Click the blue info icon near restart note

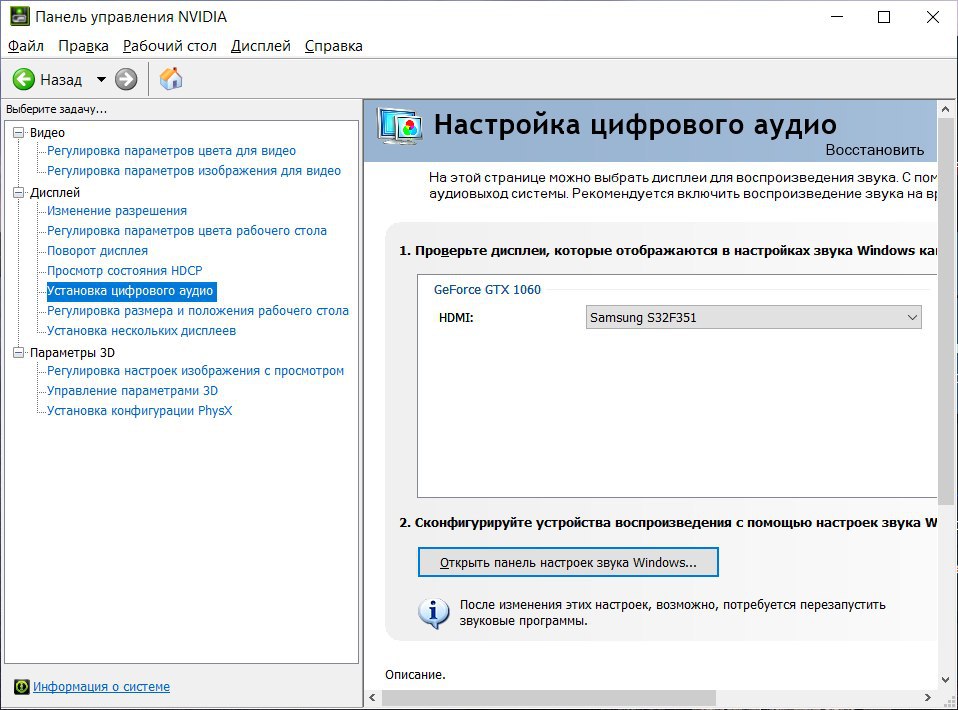pos(434,613)
